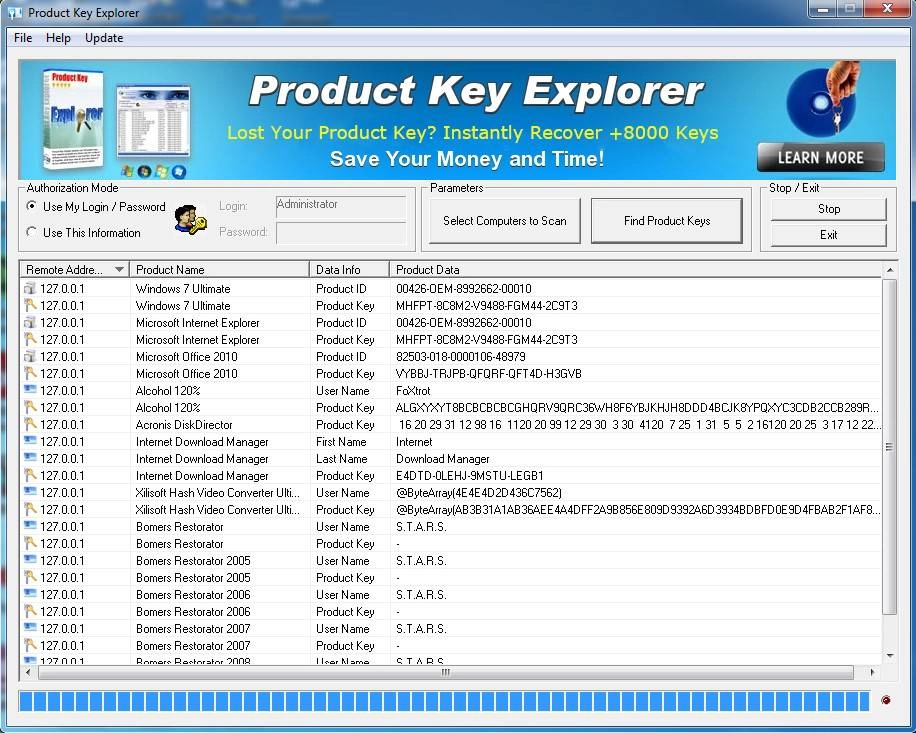The height and width of the screenshot is (733, 916).
Task: Click the icon on the Bomers Restorator 2006 User Name row
Action: coord(30,594)
